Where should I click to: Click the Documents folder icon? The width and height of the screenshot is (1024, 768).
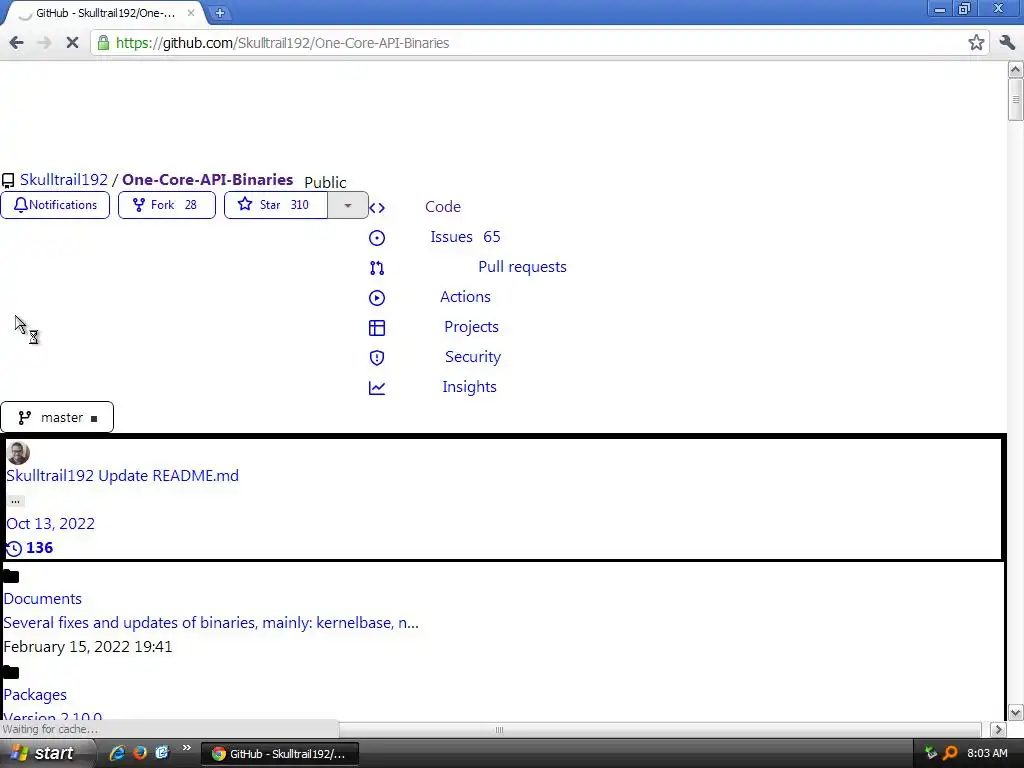pos(11,577)
